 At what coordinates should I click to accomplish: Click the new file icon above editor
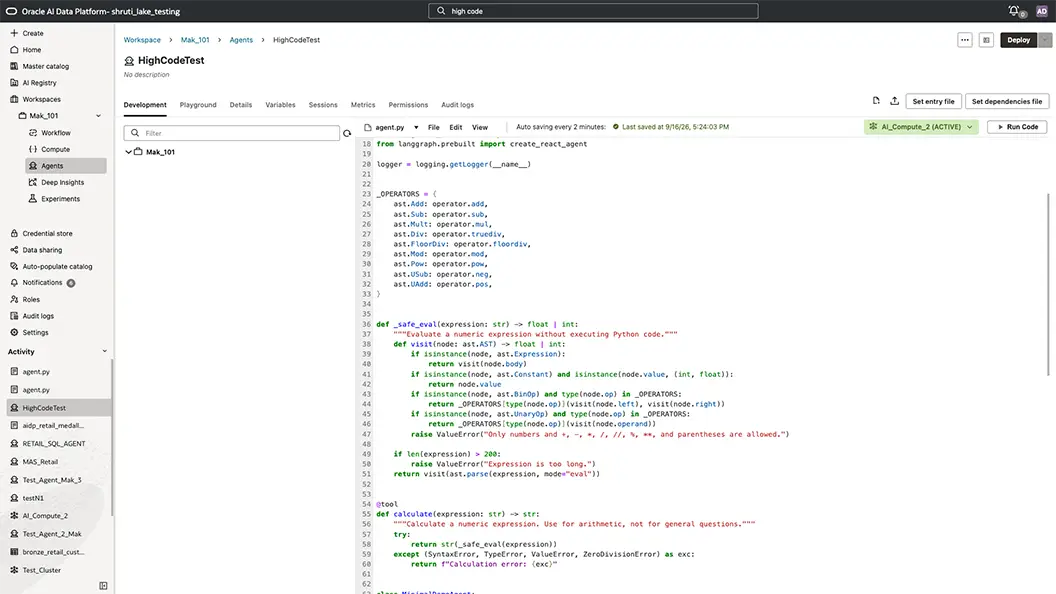(876, 101)
